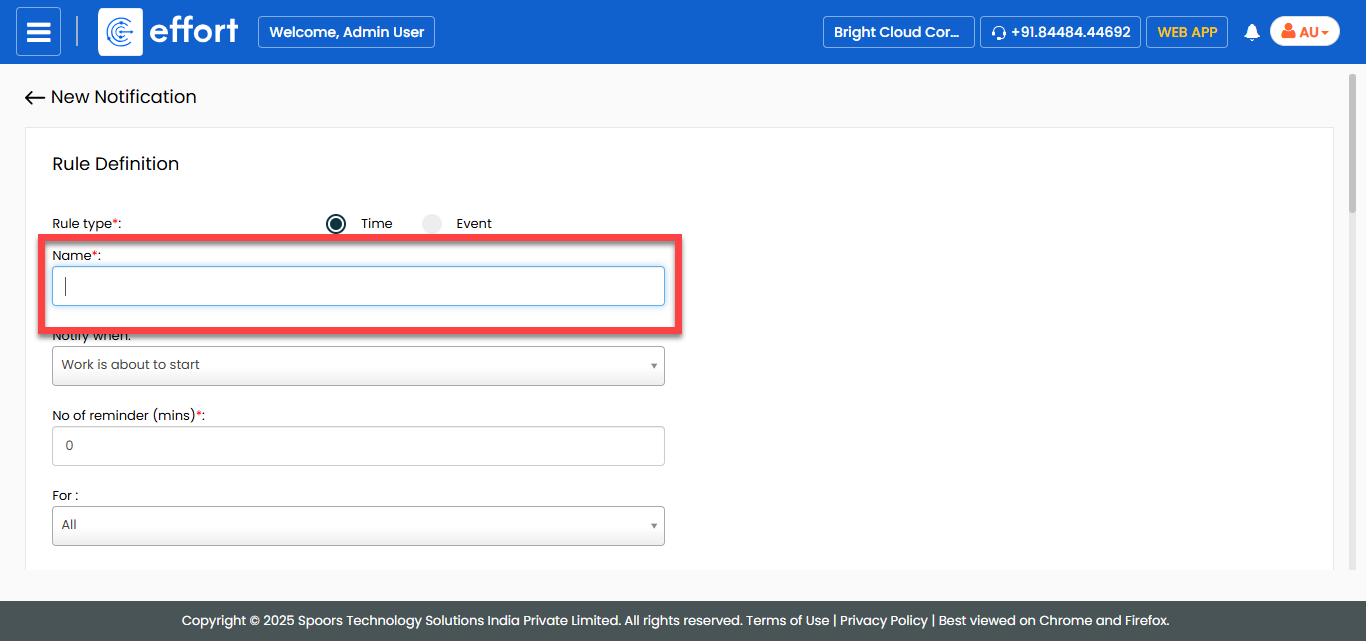
Task: Open the Bright Cloud Cor... company selector
Action: pos(897,32)
